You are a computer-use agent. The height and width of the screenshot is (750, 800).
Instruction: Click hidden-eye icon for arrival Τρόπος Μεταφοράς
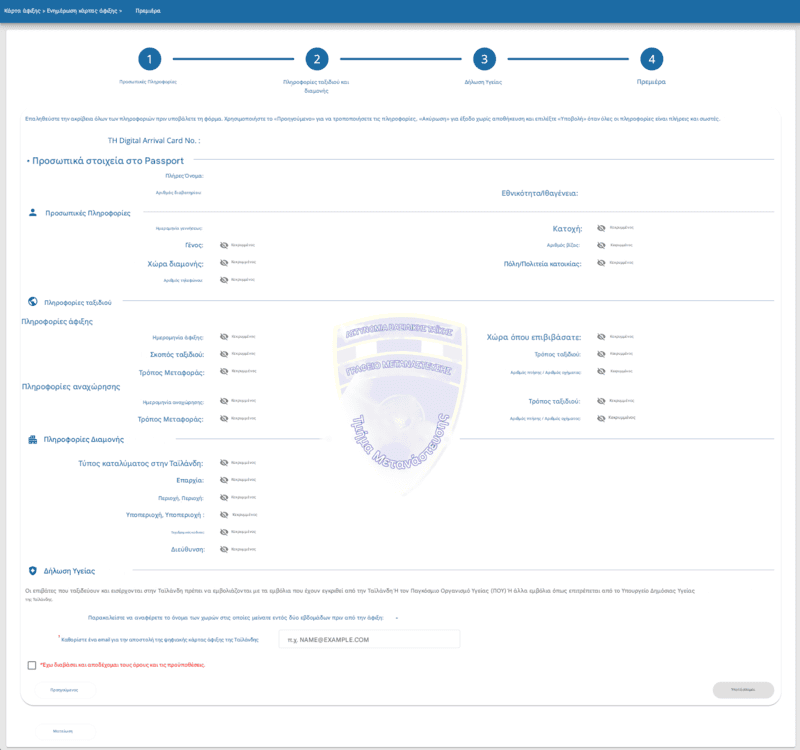223,371
